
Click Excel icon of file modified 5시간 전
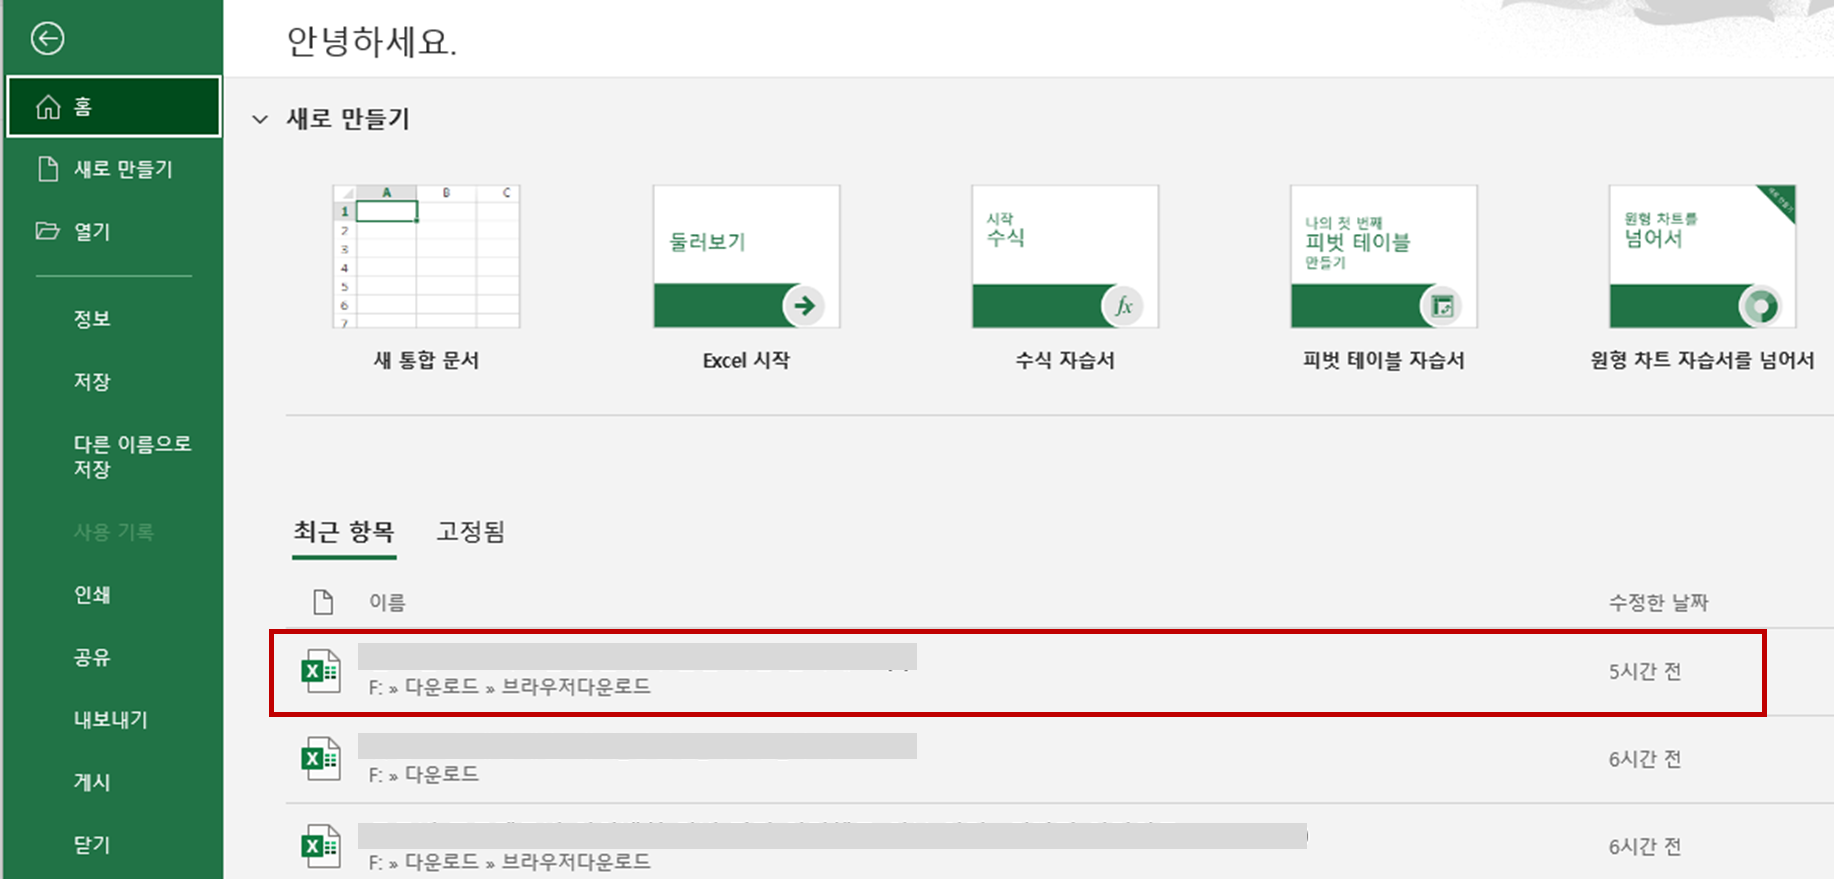pyautogui.click(x=321, y=671)
